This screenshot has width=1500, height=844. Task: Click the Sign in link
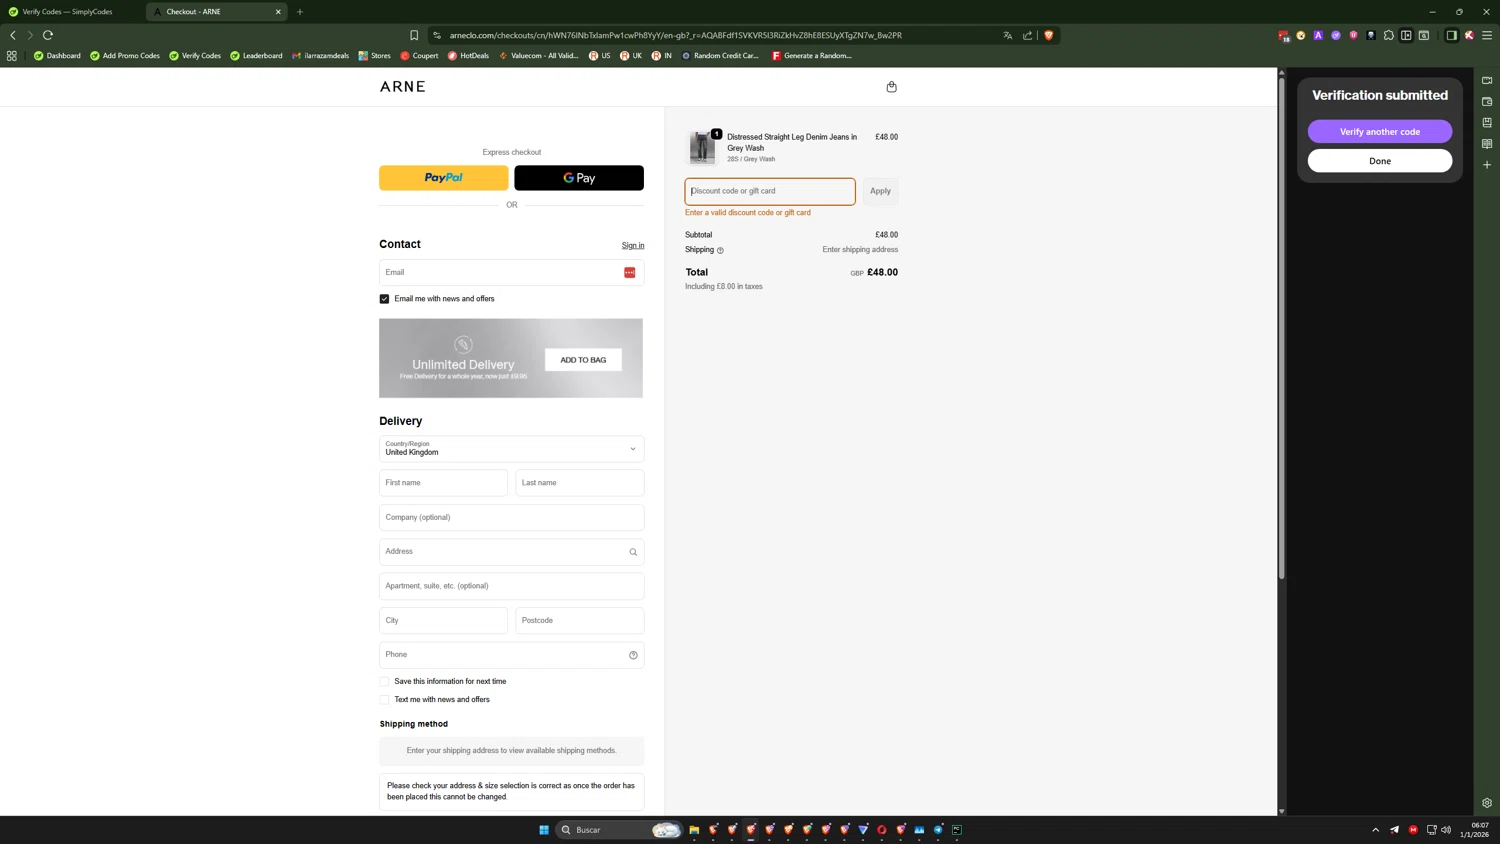coord(633,246)
